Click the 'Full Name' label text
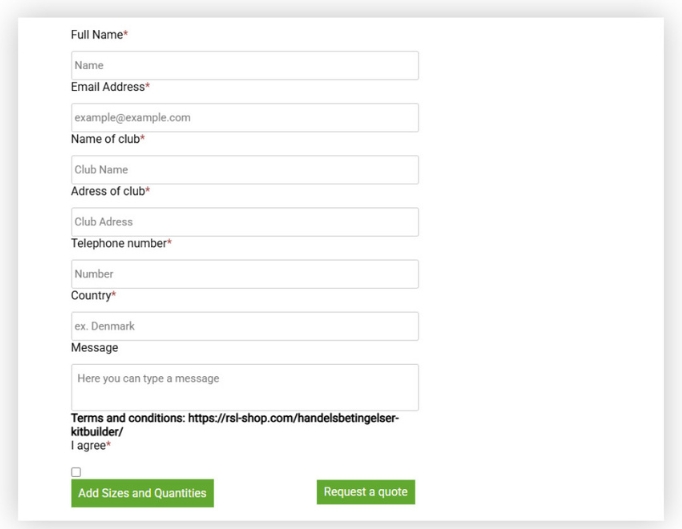The height and width of the screenshot is (529, 682). (x=96, y=35)
